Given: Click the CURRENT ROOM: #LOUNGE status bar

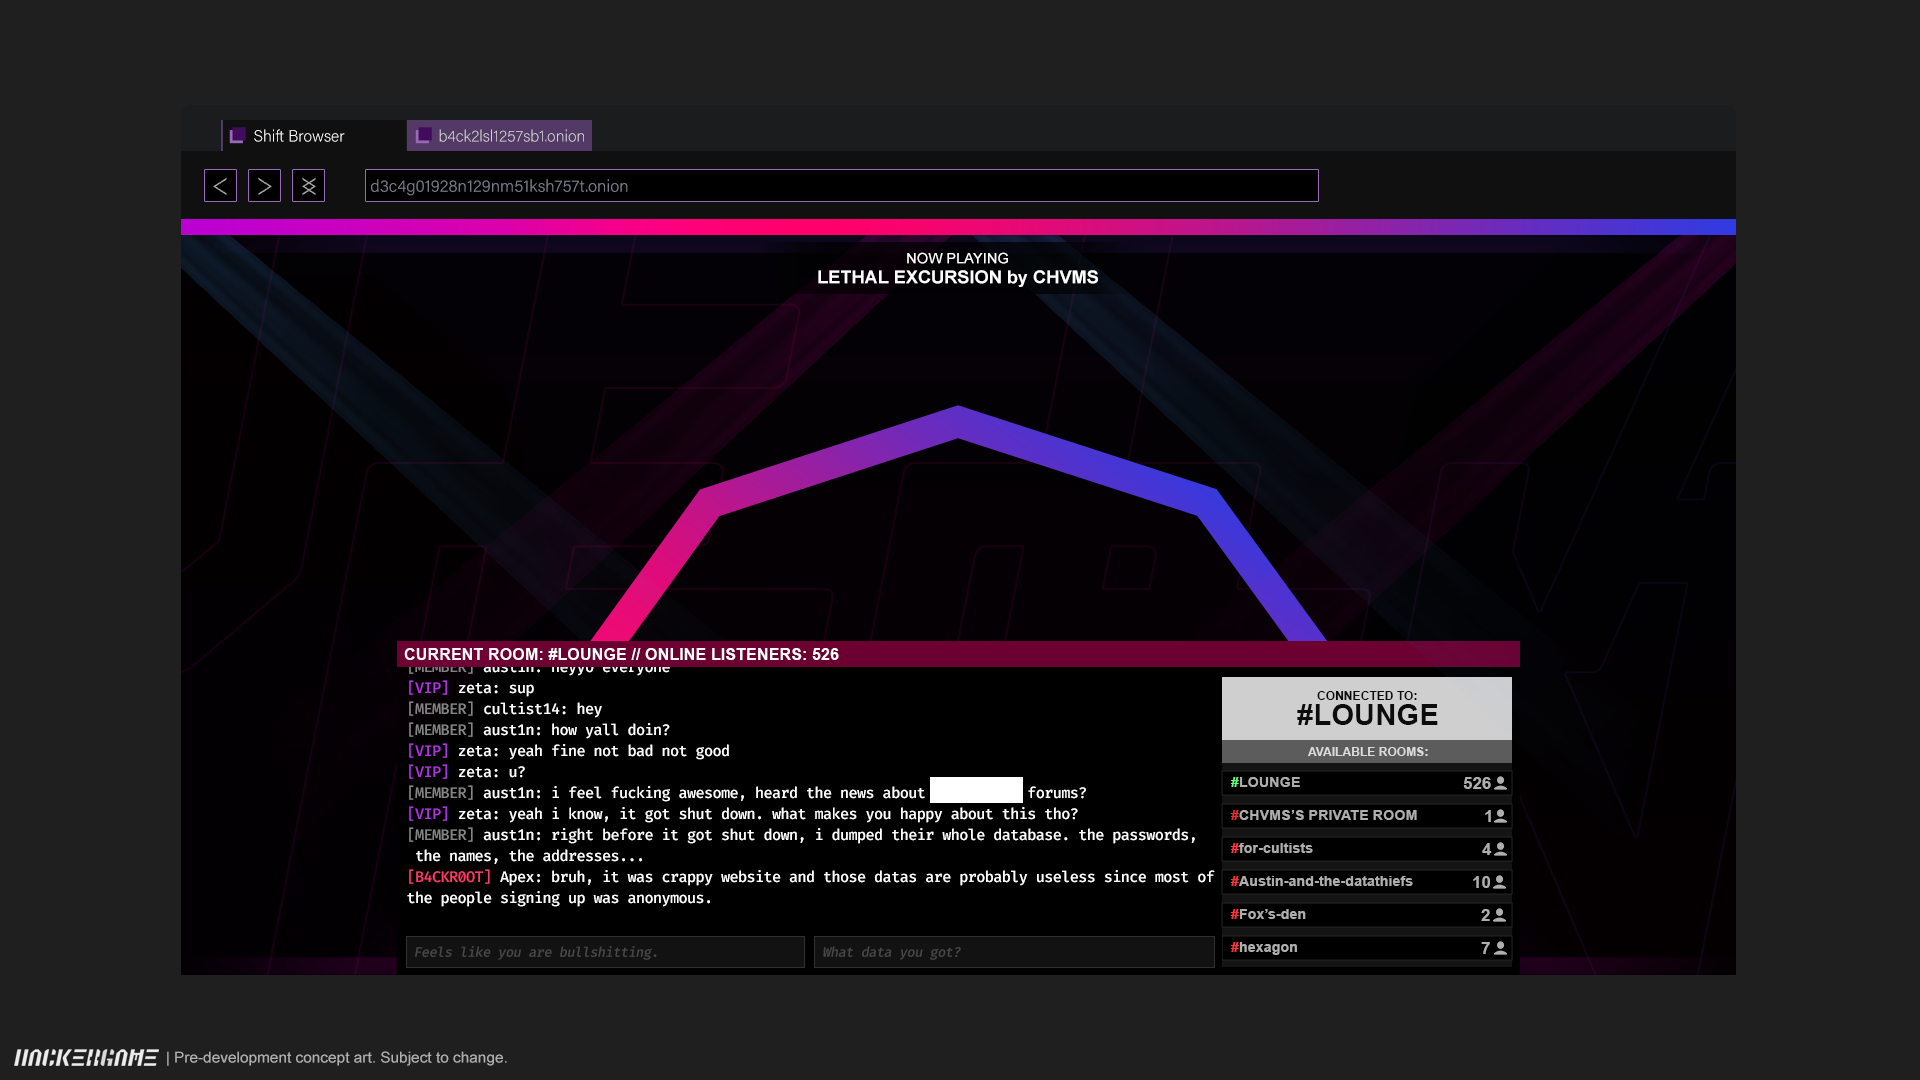Looking at the screenshot, I should (958, 654).
